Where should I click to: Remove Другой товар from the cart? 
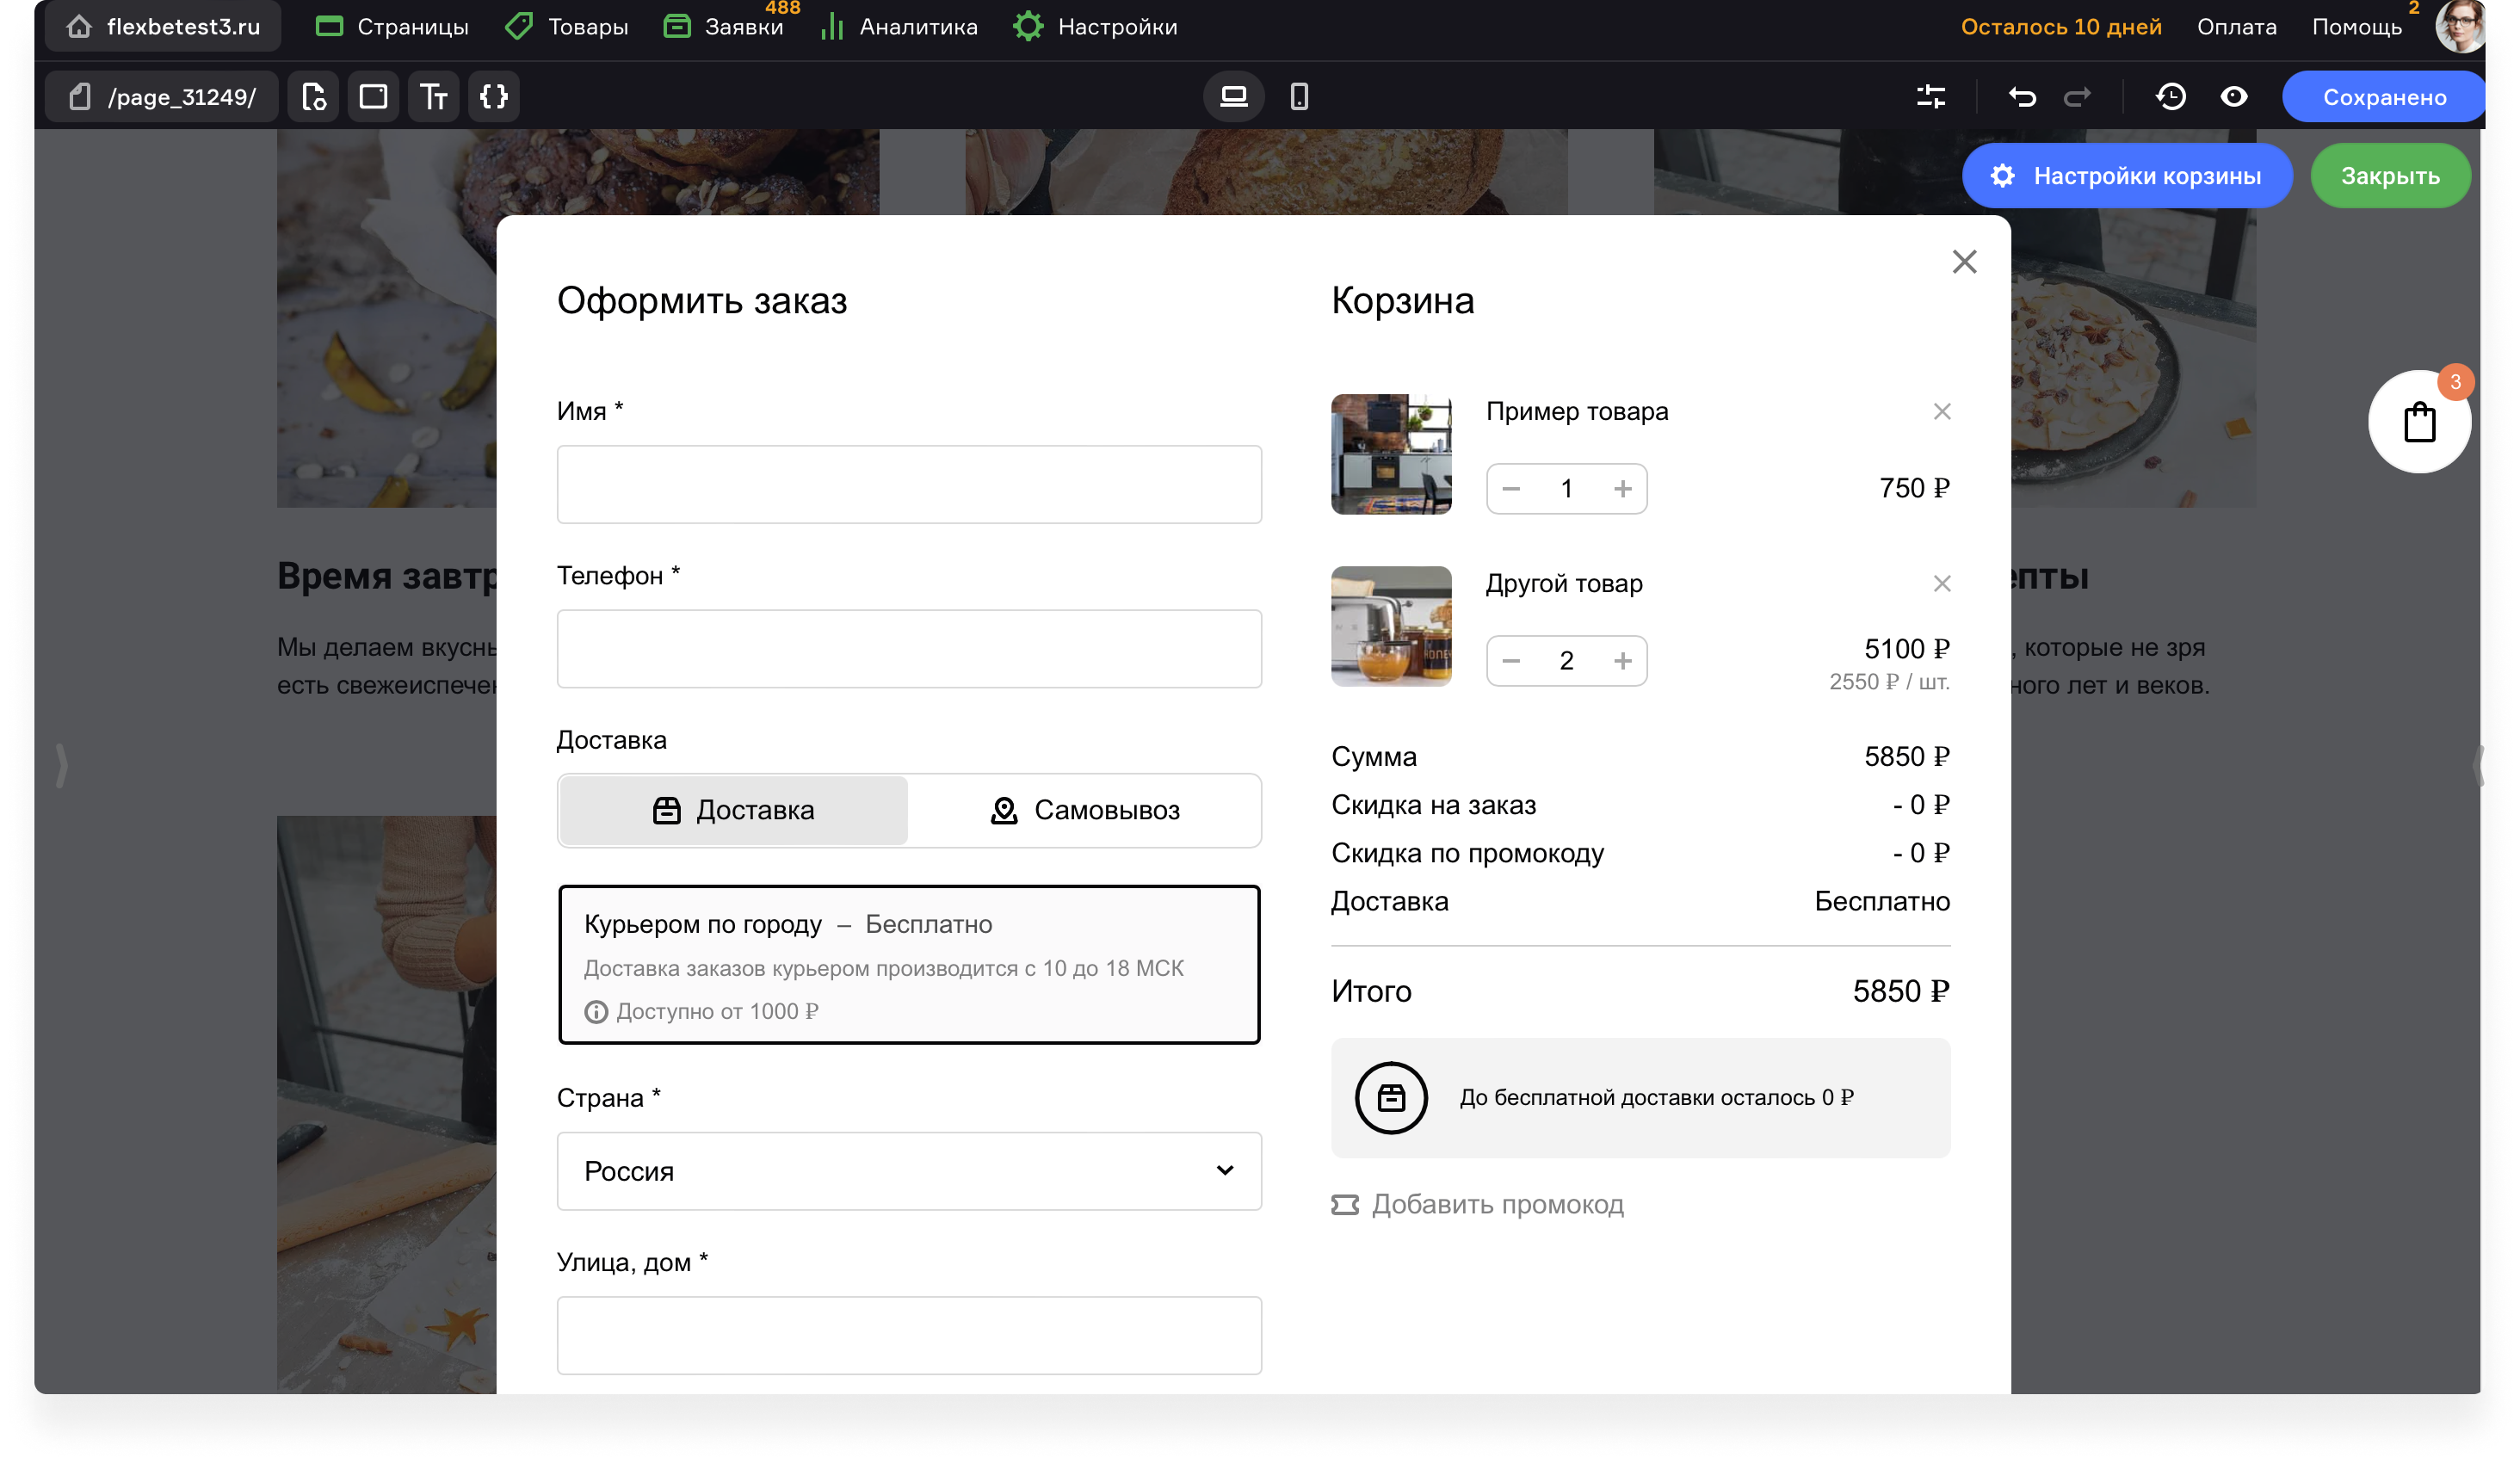[1942, 584]
